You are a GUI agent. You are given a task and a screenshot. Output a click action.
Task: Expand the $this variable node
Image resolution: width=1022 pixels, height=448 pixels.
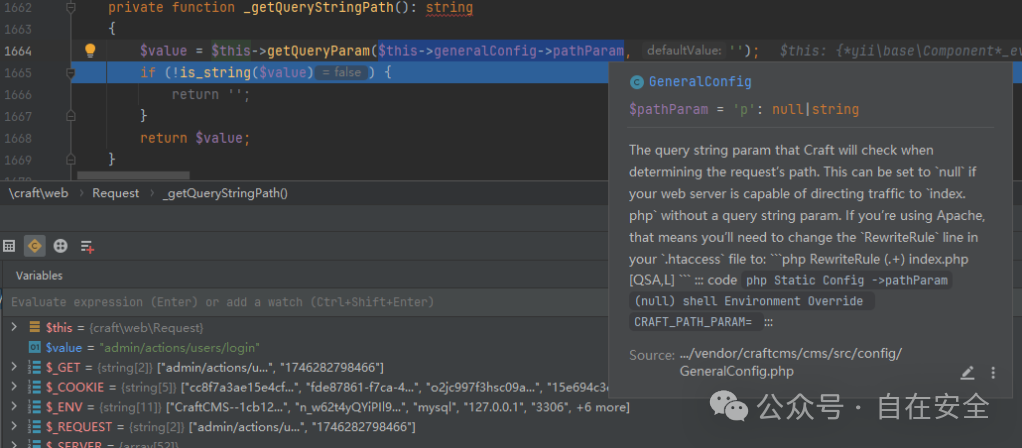[x=14, y=327]
